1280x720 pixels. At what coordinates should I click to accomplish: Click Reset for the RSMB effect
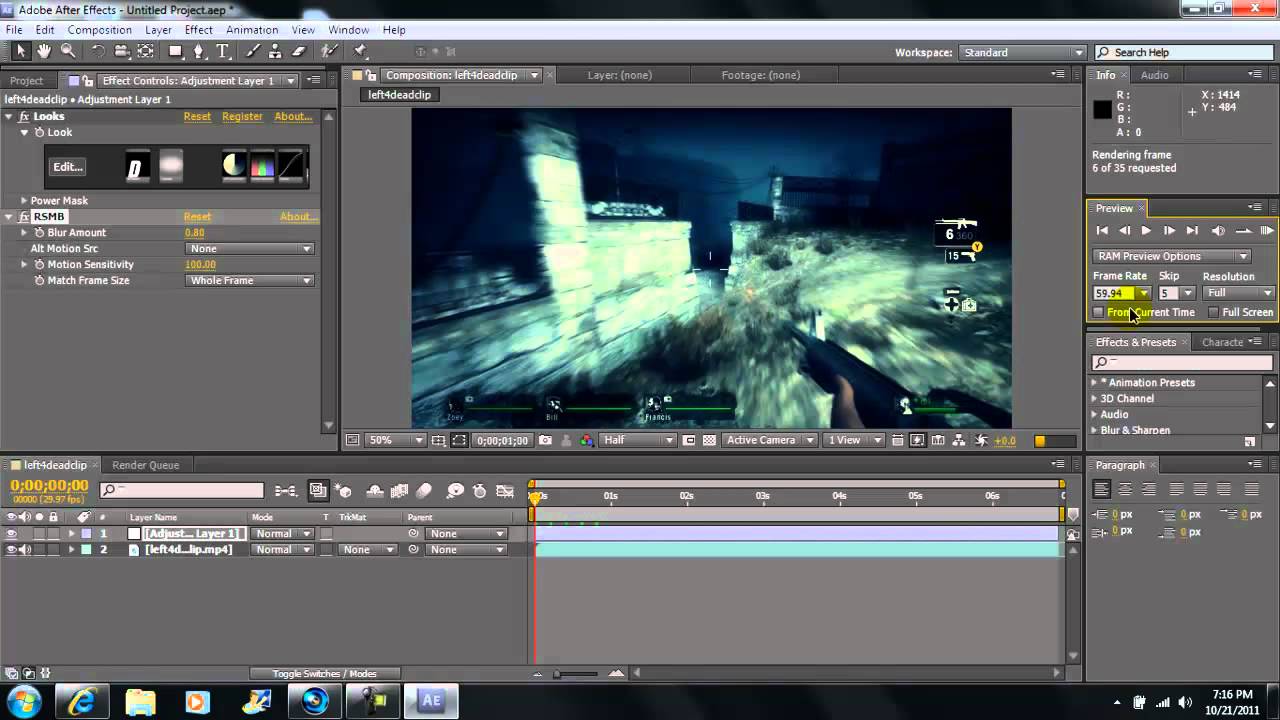click(197, 217)
